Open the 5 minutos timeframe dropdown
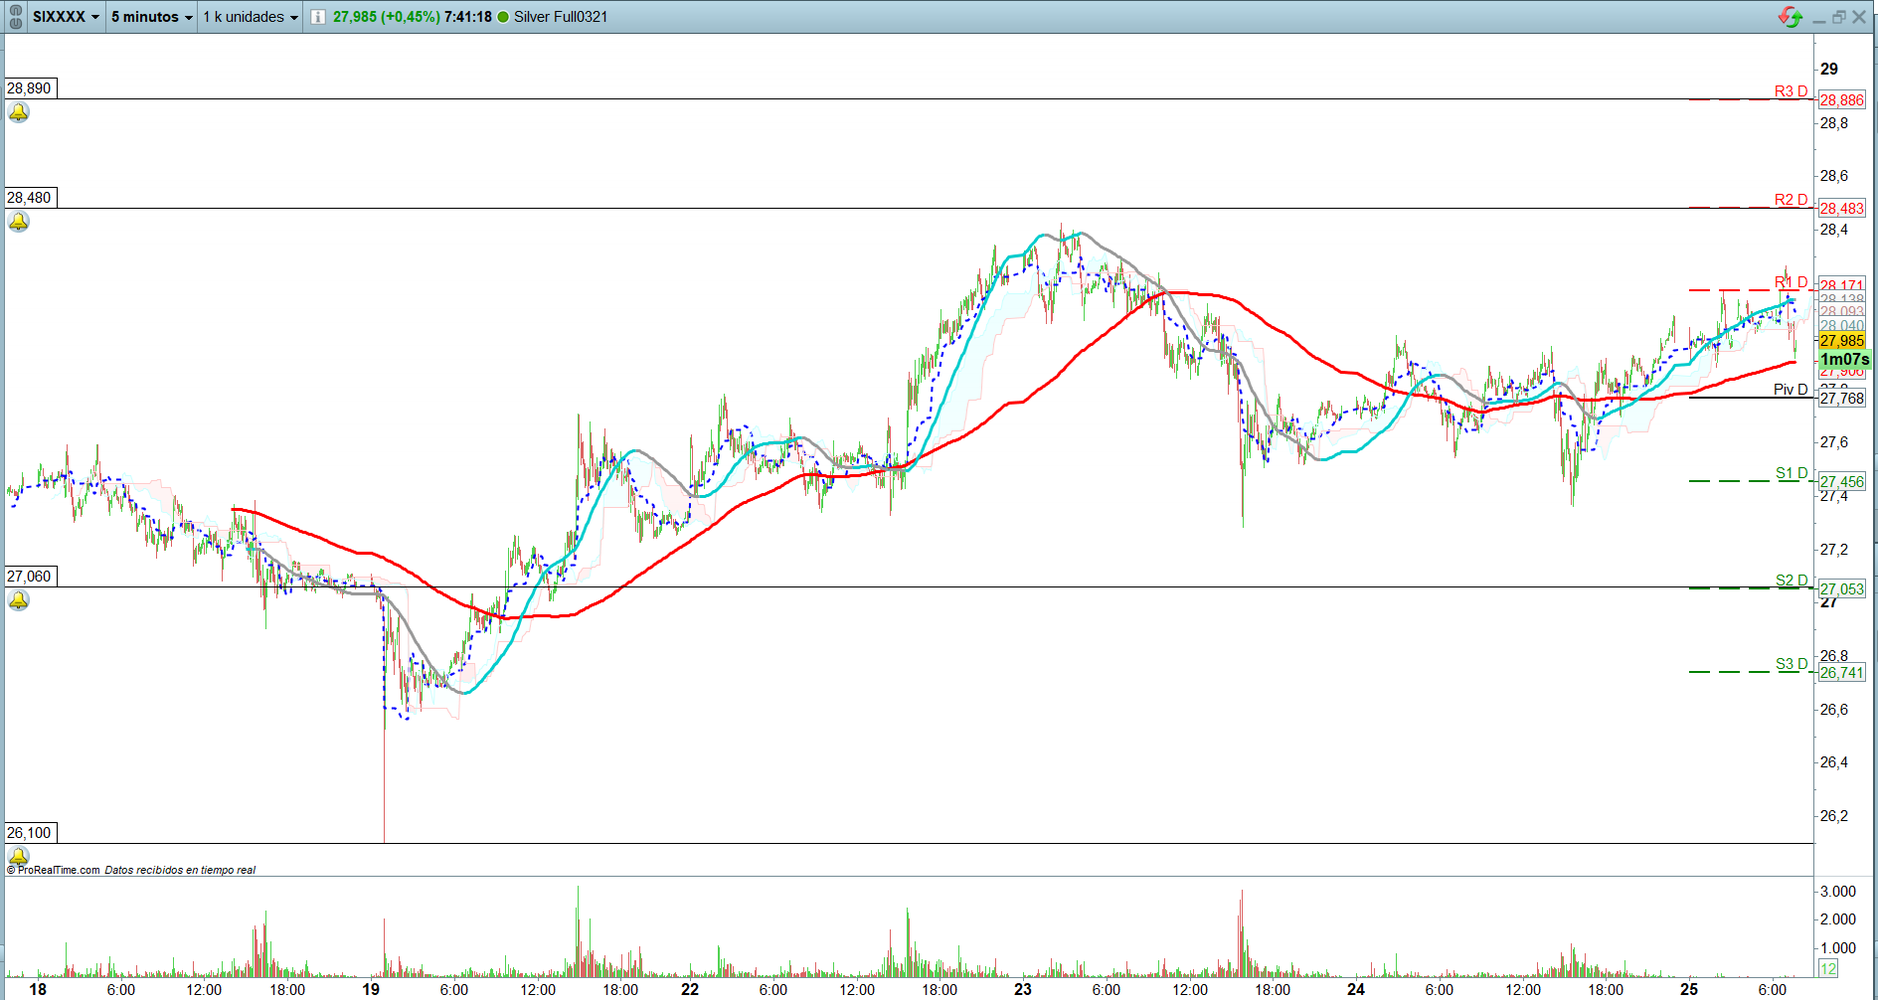 (152, 17)
